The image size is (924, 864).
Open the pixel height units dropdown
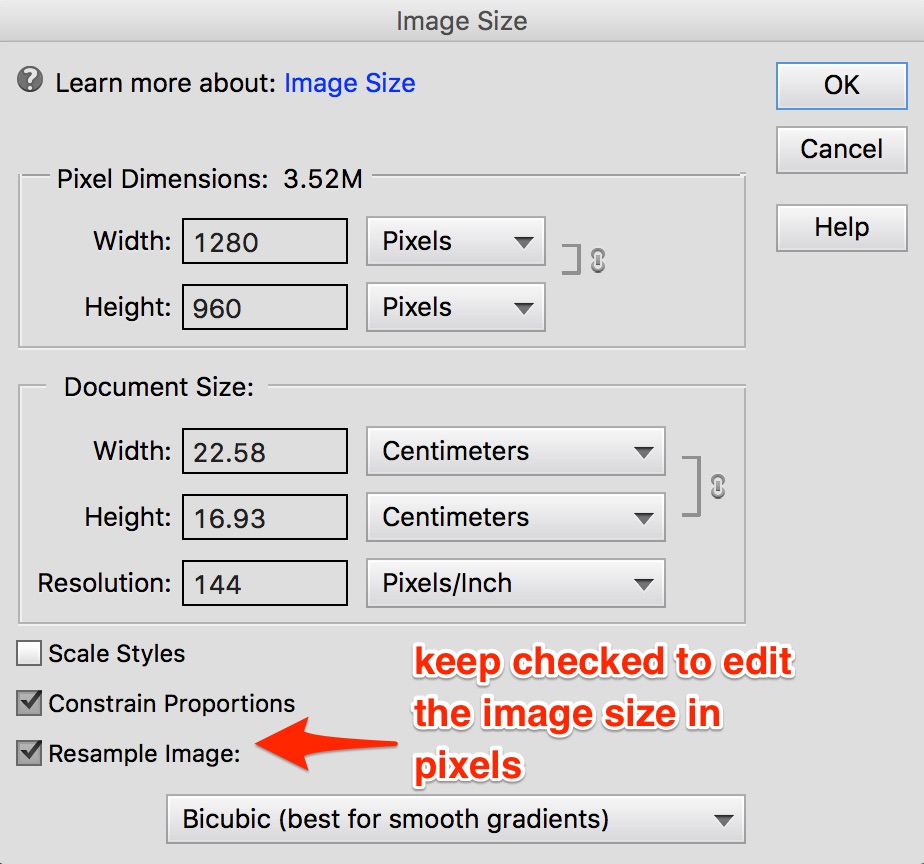455,308
